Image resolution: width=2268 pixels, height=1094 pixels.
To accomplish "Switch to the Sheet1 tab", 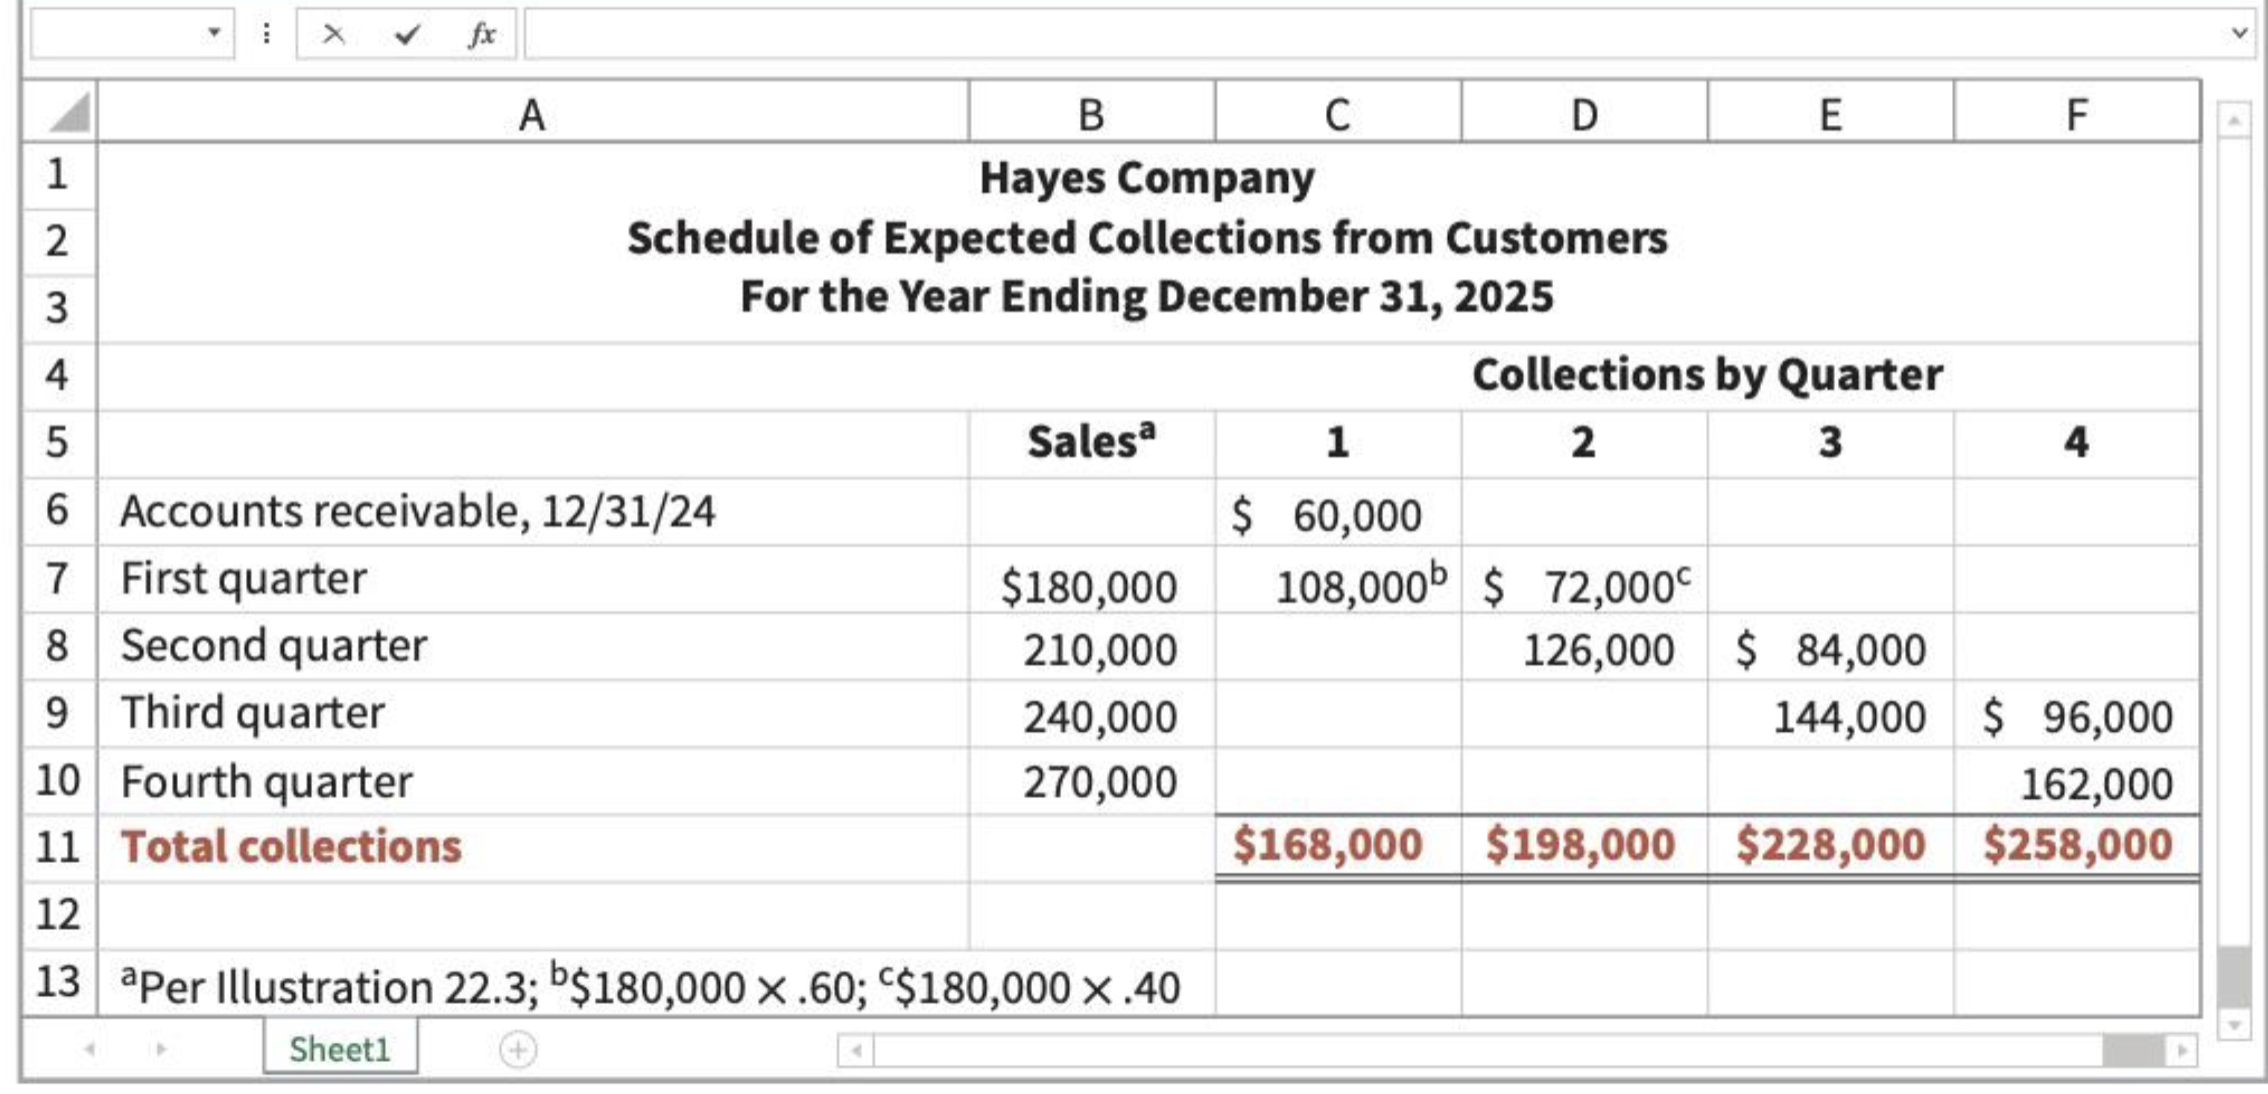I will point(340,1049).
